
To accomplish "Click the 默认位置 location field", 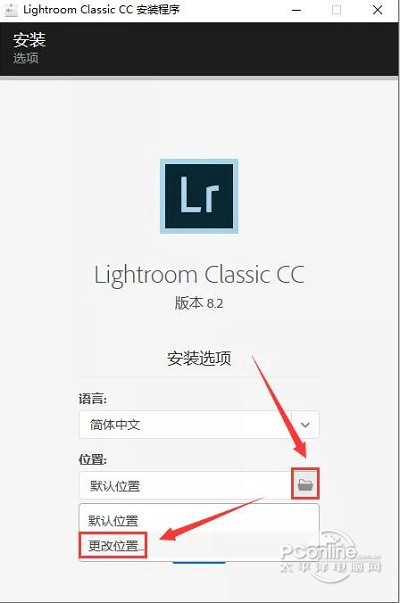I will (x=185, y=486).
